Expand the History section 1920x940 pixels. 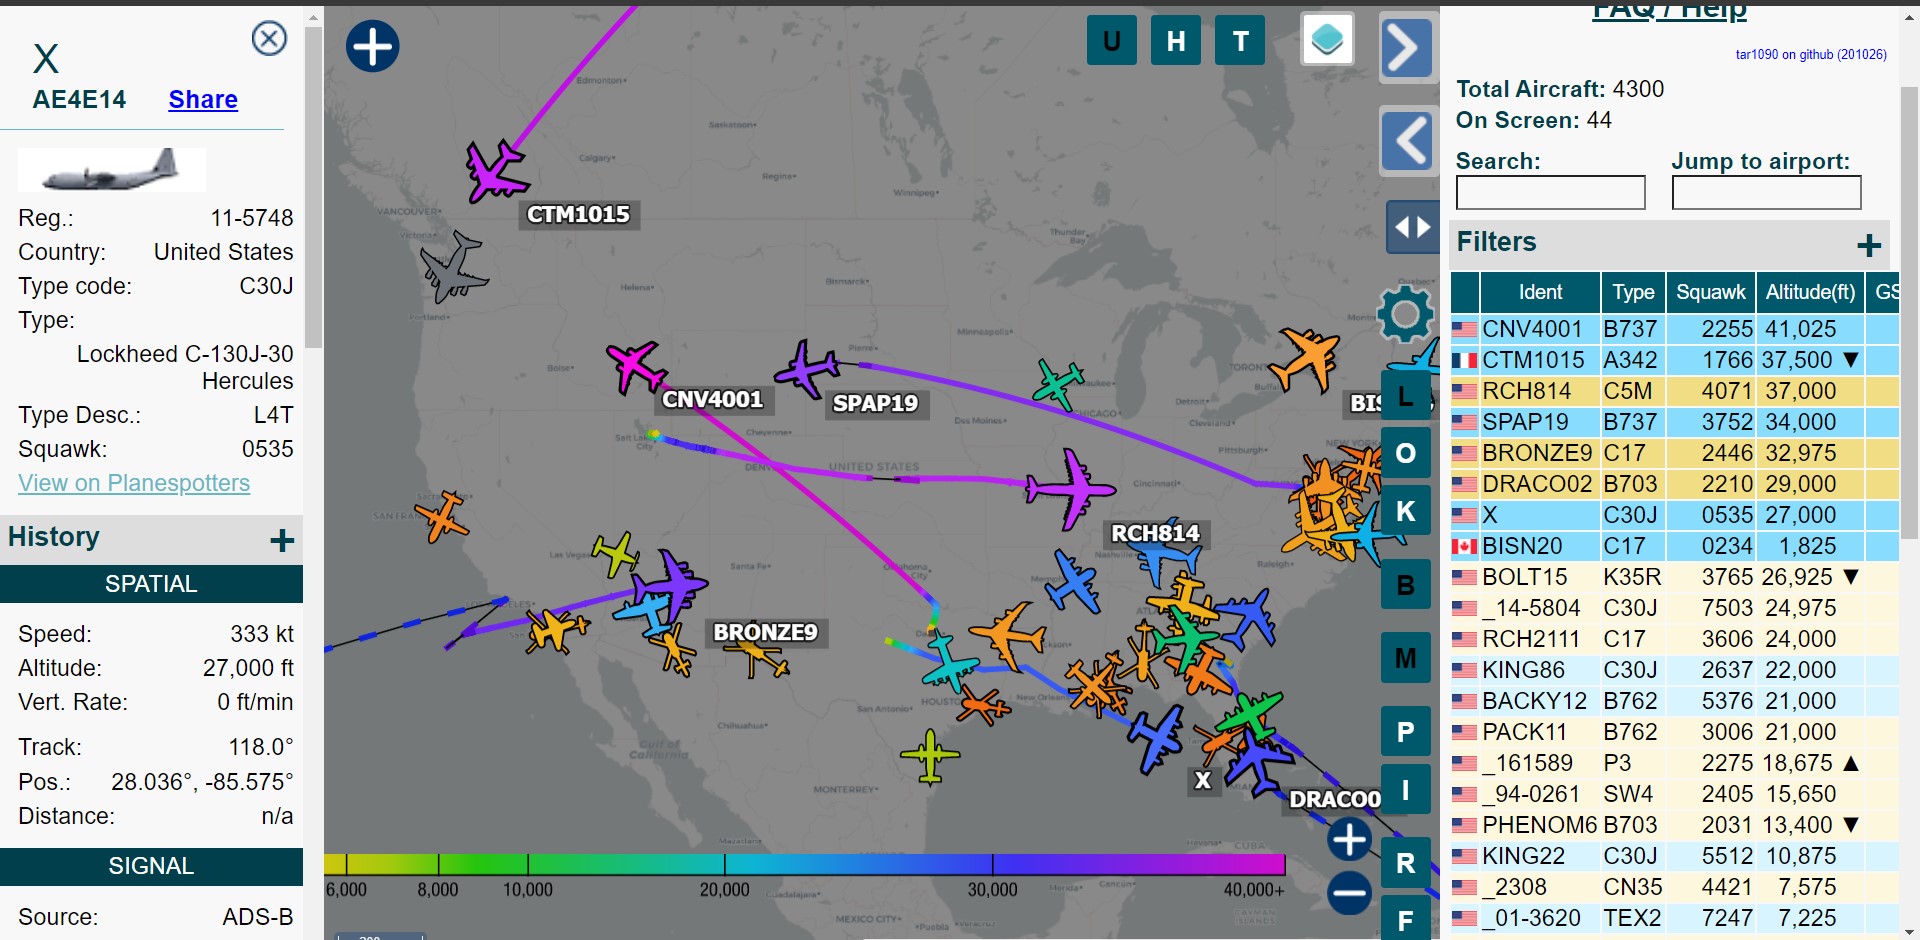pos(282,541)
